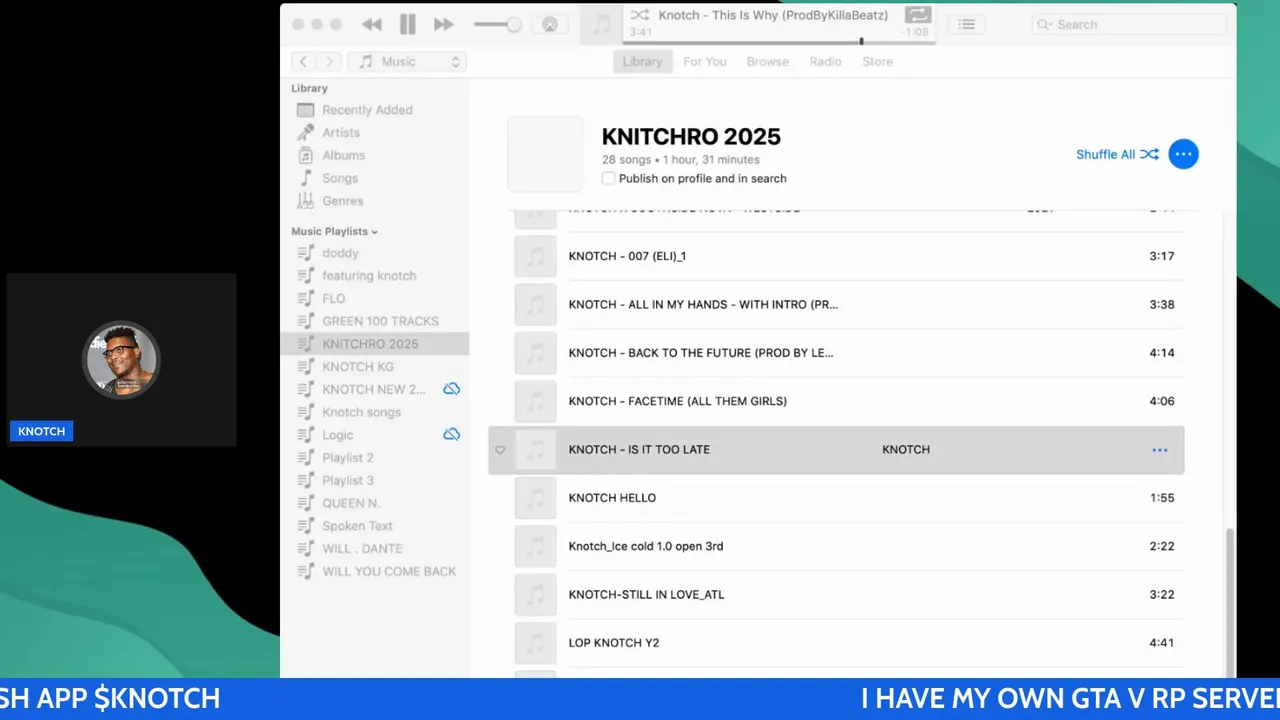Click artwork icon of KNOTCH - 007 (ELI)_1
The width and height of the screenshot is (1280, 720).
[536, 256]
